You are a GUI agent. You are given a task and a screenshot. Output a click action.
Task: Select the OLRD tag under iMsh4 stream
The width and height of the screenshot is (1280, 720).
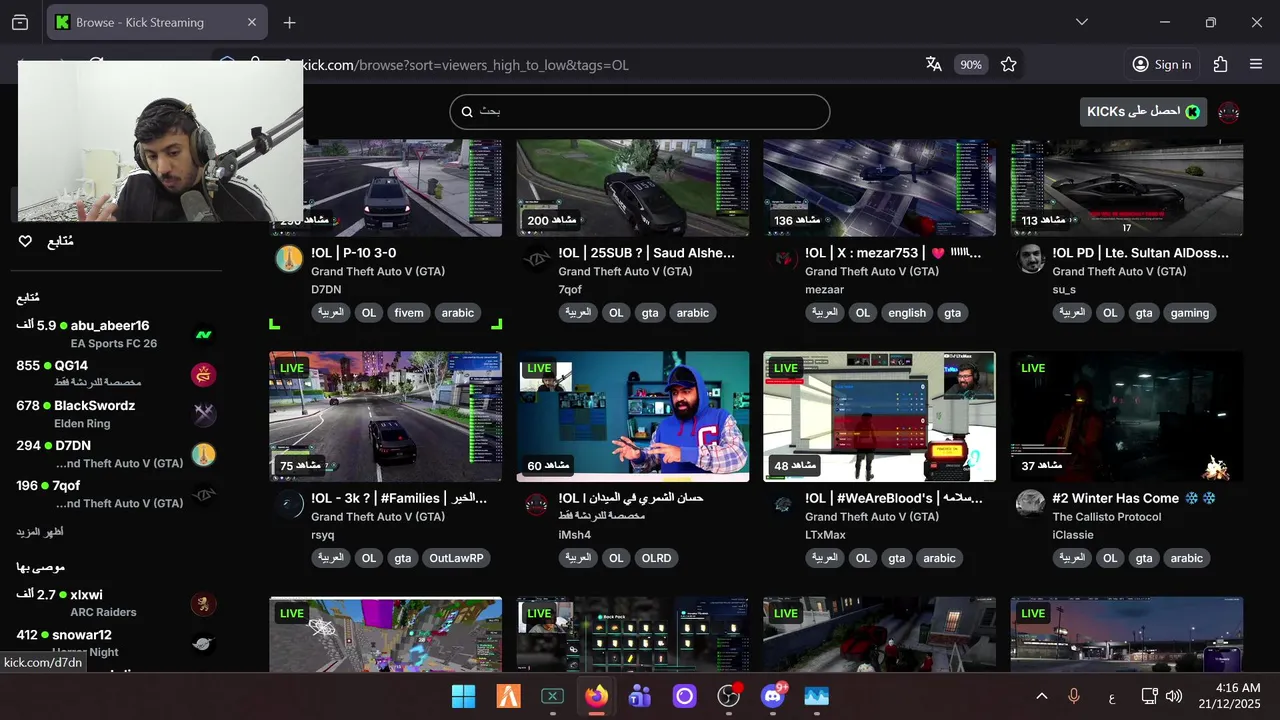656,558
